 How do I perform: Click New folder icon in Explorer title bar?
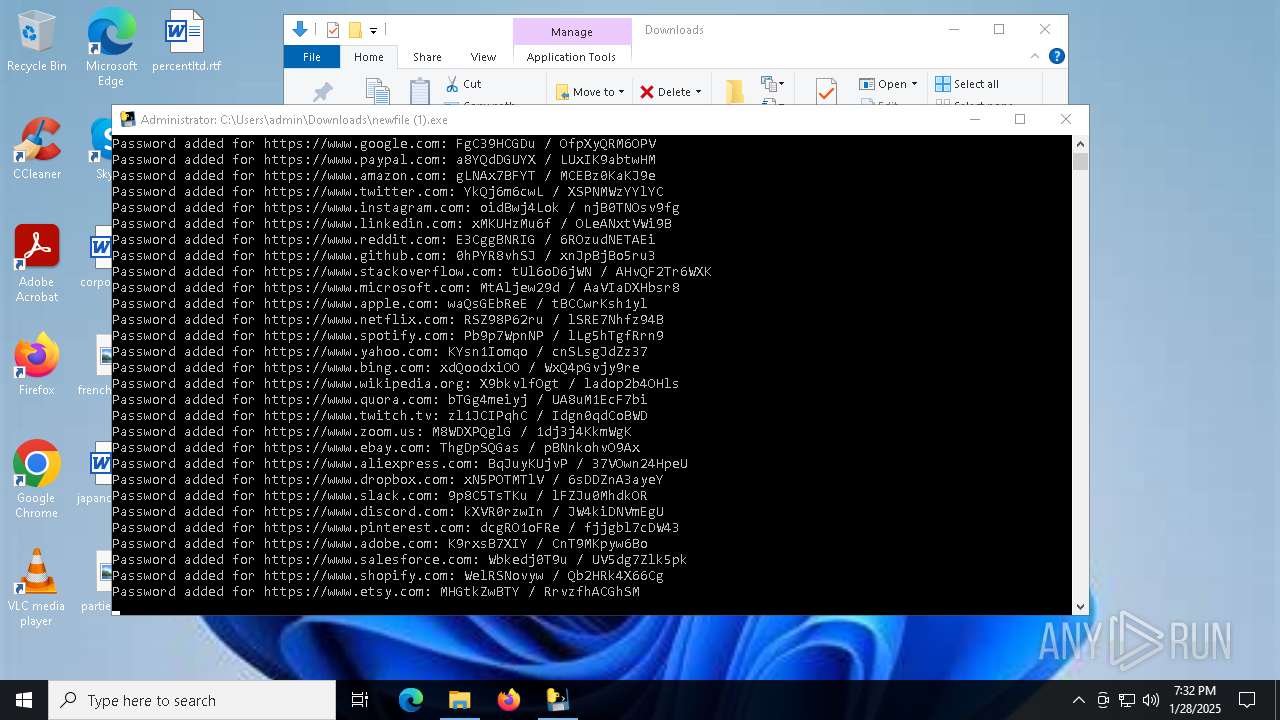[354, 30]
